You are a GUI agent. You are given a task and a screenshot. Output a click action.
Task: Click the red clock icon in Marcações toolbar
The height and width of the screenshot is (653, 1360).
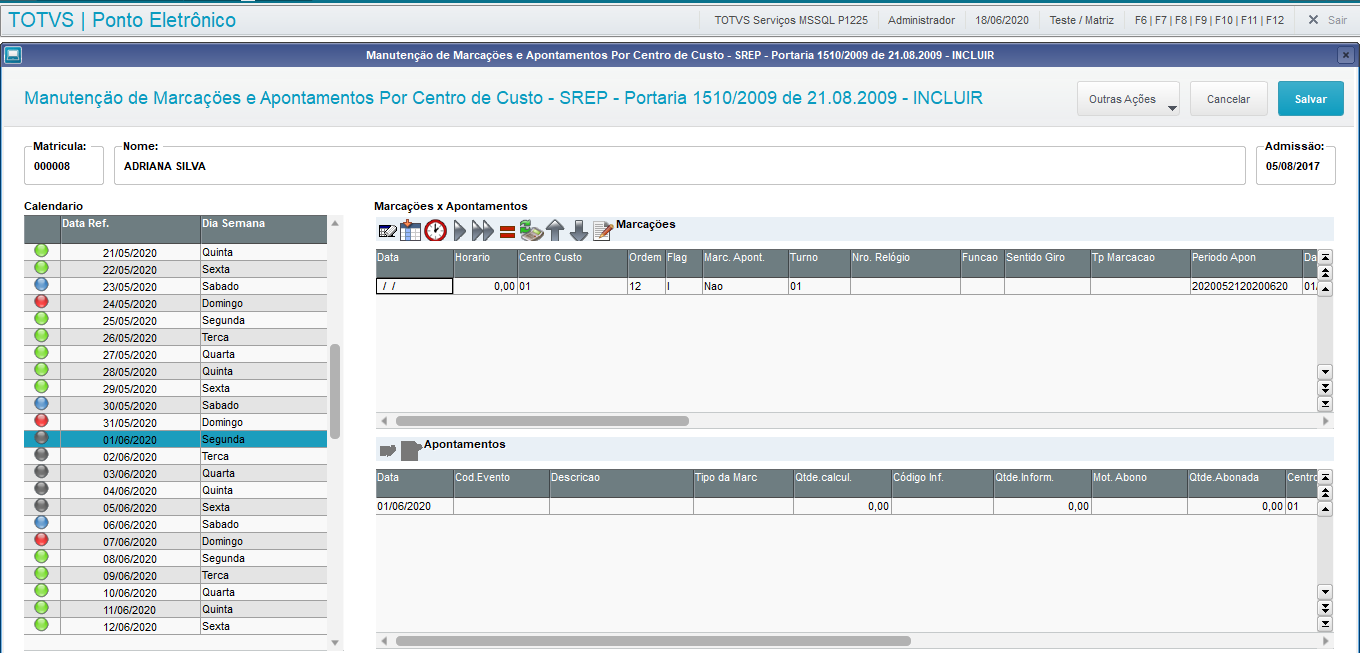point(436,231)
